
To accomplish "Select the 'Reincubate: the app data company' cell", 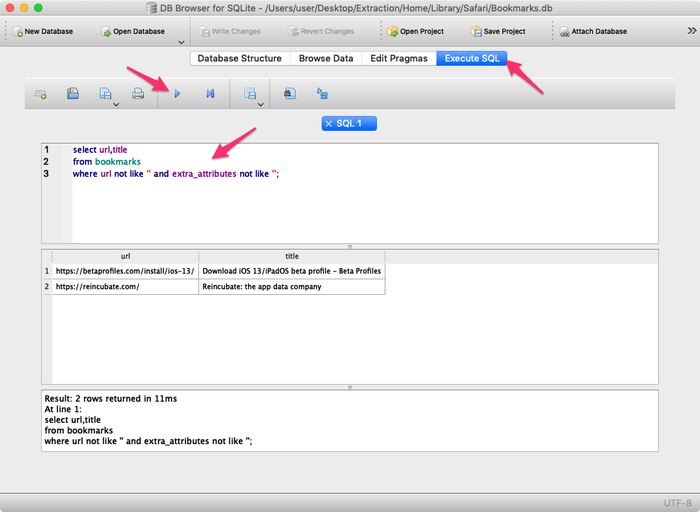I will (x=292, y=287).
